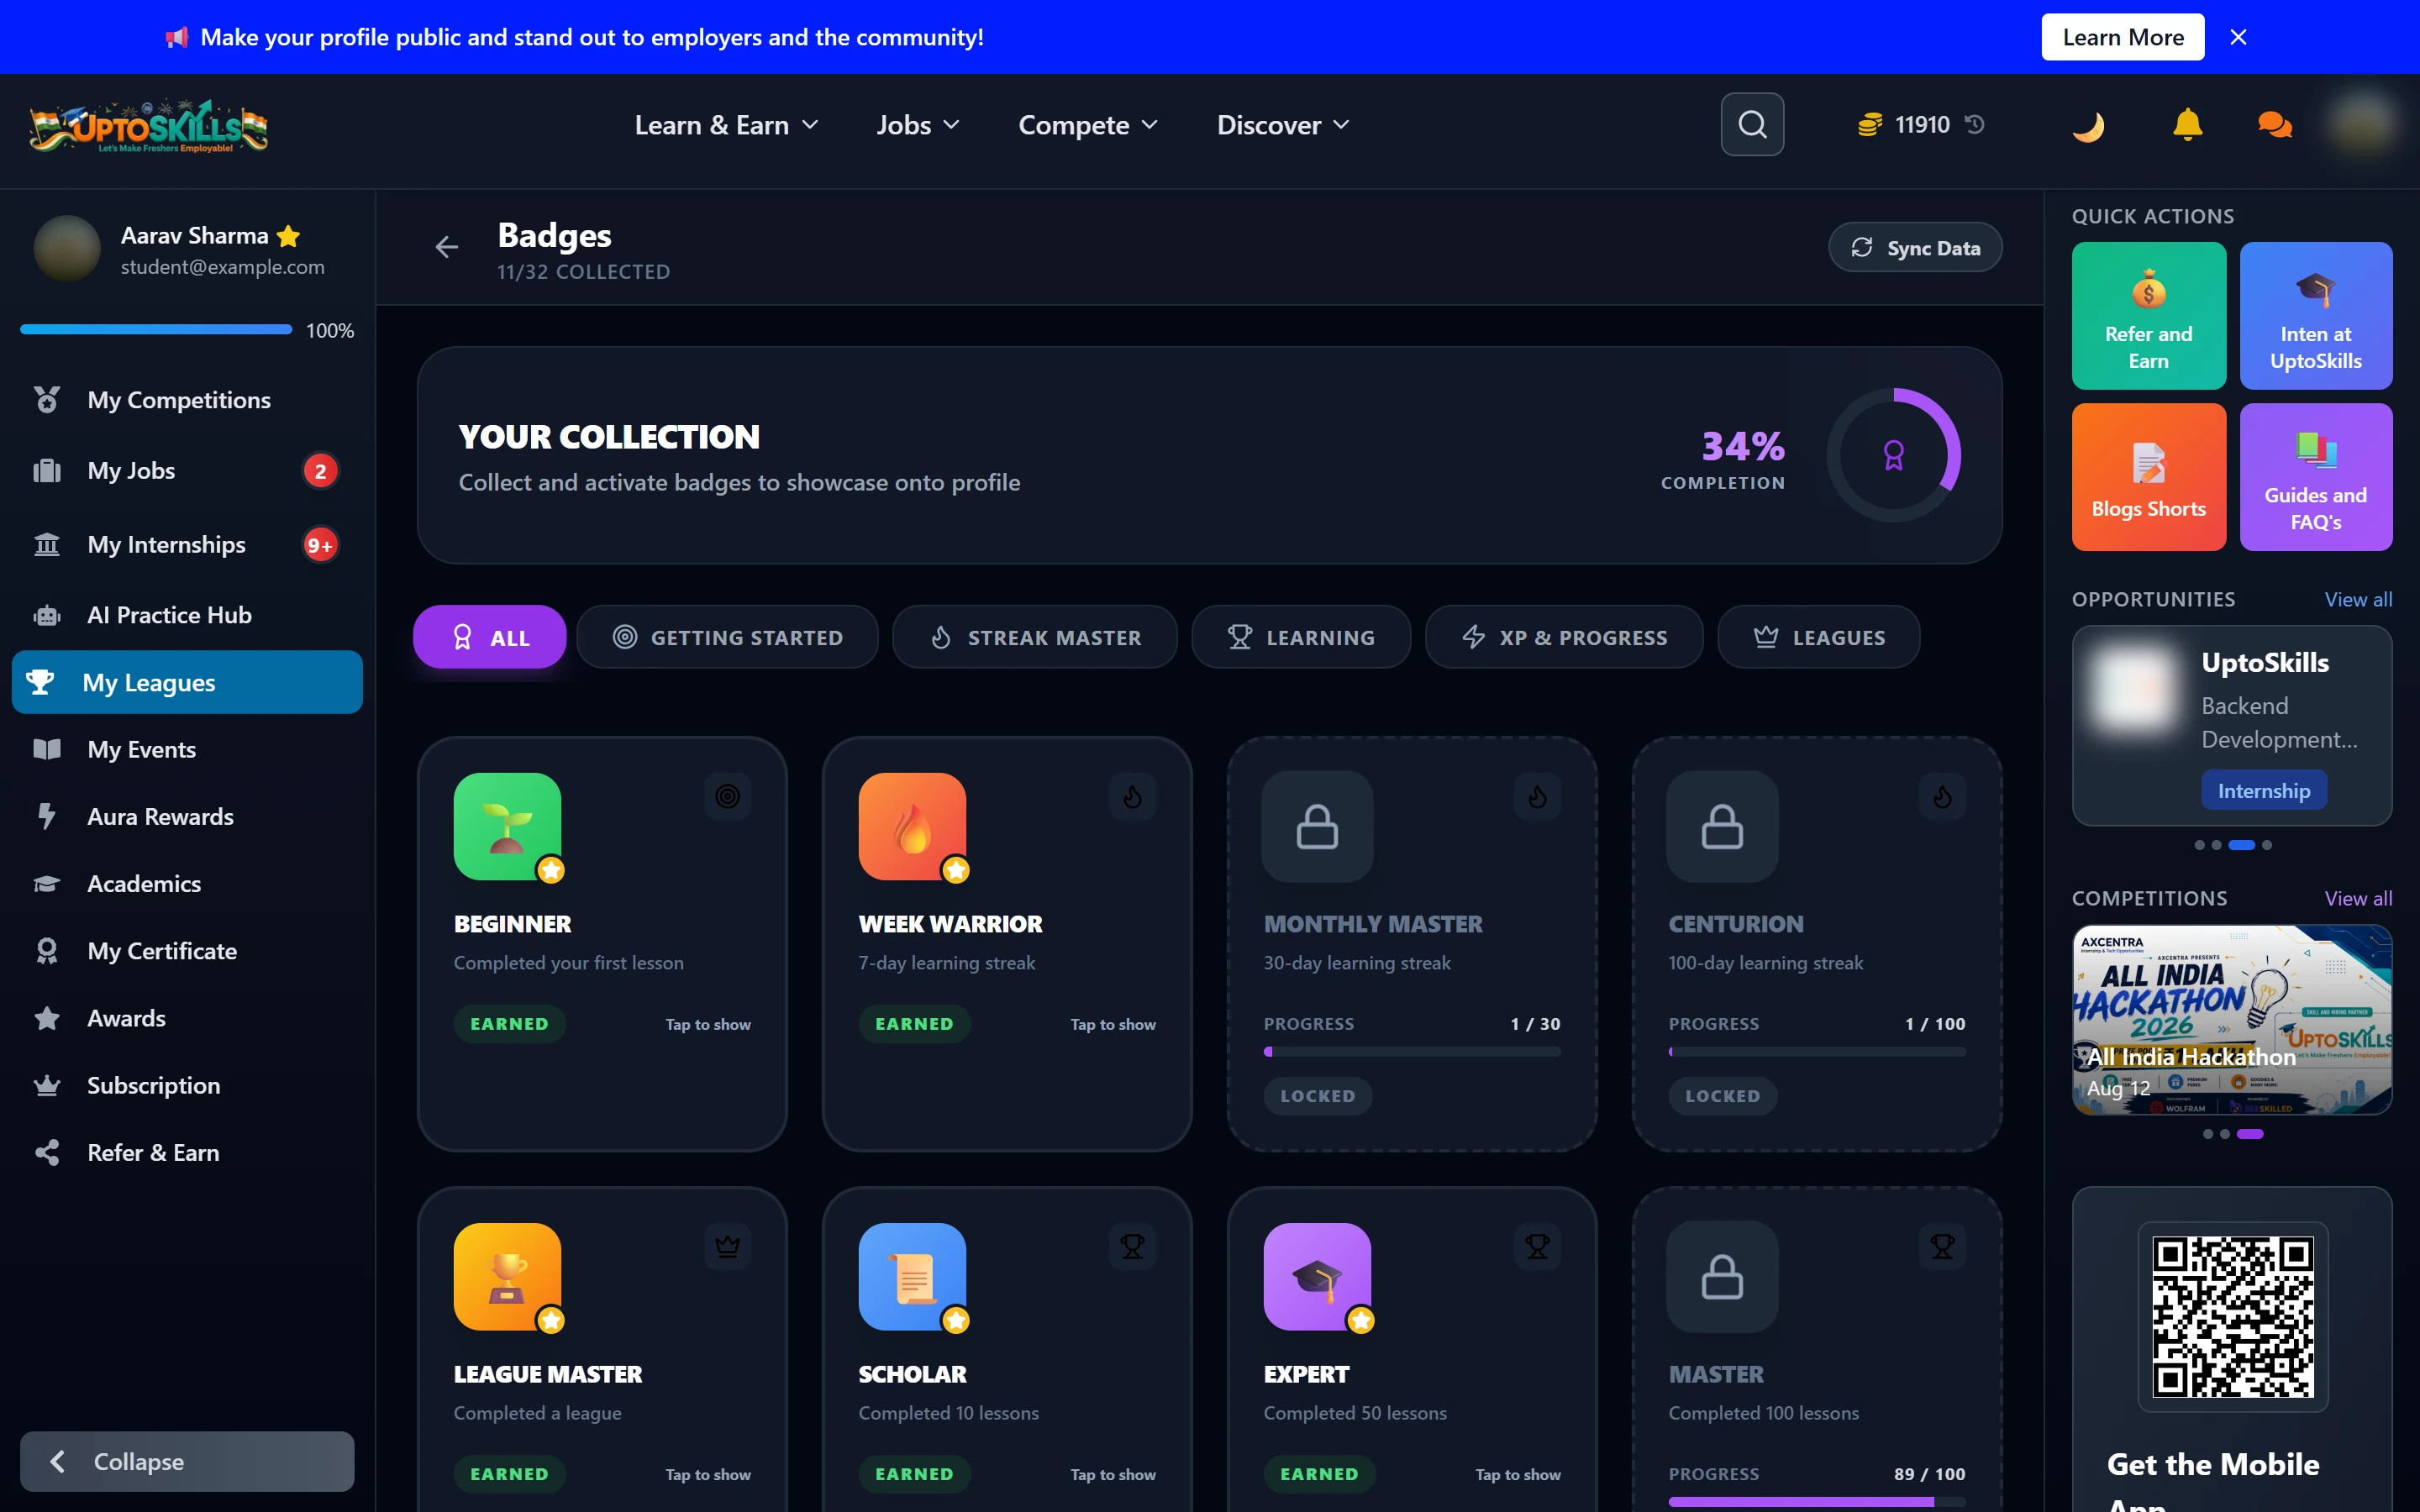The image size is (2420, 1512).
Task: Select XP & Progress filter tab
Action: coord(1564,637)
